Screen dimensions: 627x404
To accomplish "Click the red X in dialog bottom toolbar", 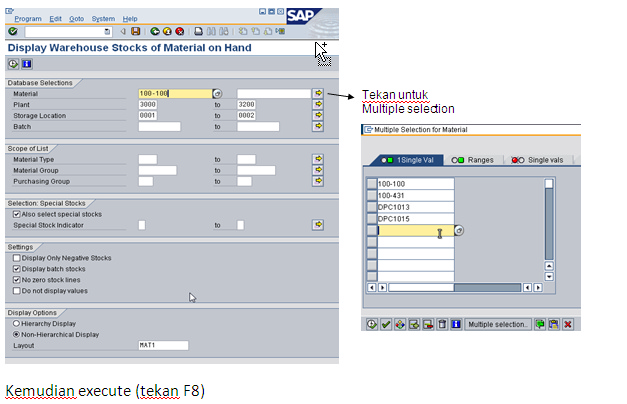I will pos(568,324).
